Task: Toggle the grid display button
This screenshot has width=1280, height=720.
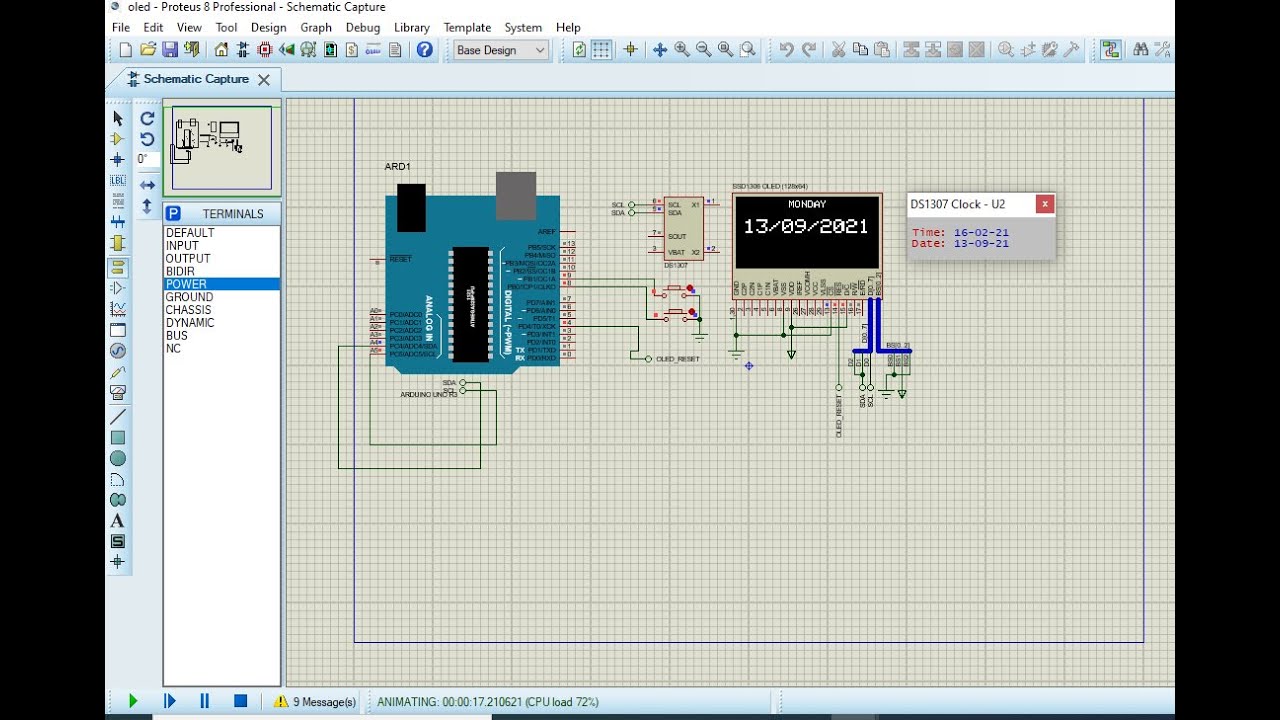Action: click(x=601, y=50)
